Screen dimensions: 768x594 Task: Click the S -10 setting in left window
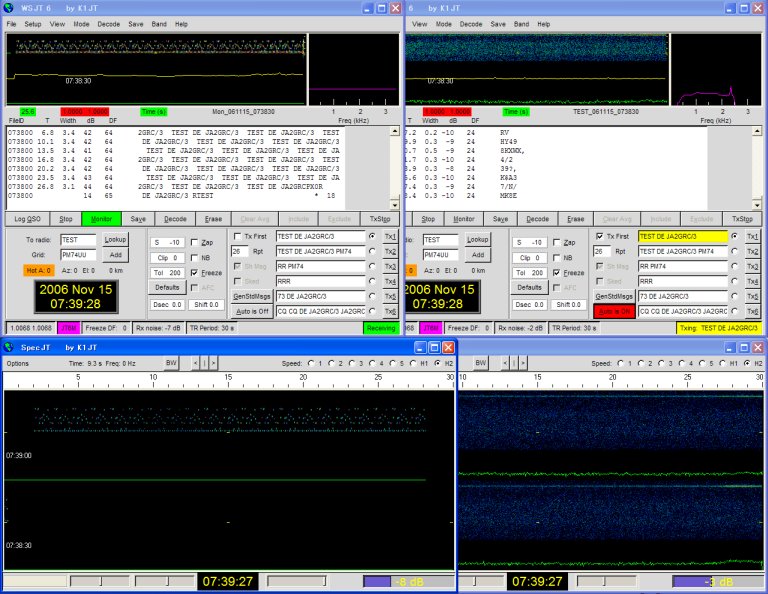click(167, 242)
